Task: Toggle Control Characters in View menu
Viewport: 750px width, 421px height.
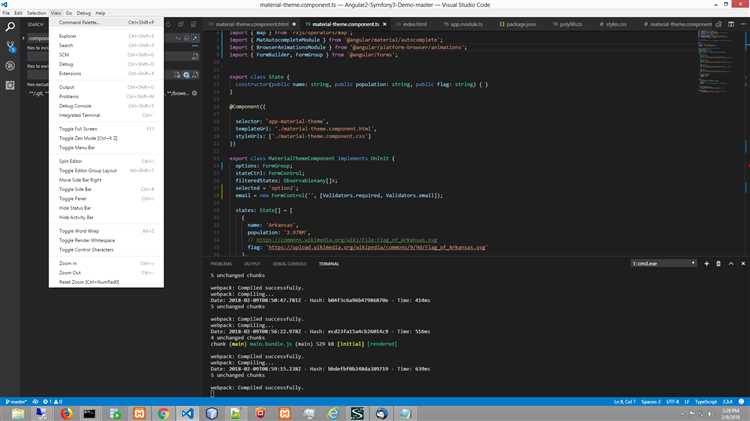Action: click(x=86, y=250)
